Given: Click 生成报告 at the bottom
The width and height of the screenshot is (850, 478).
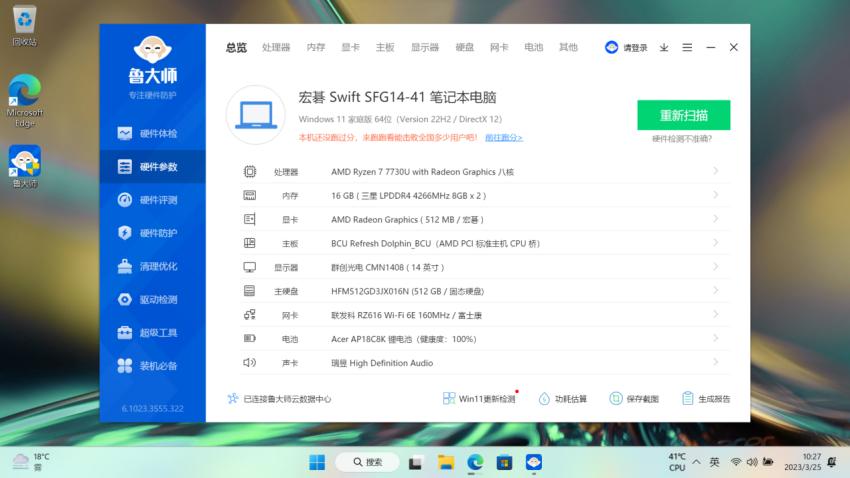Looking at the screenshot, I should pos(707,399).
